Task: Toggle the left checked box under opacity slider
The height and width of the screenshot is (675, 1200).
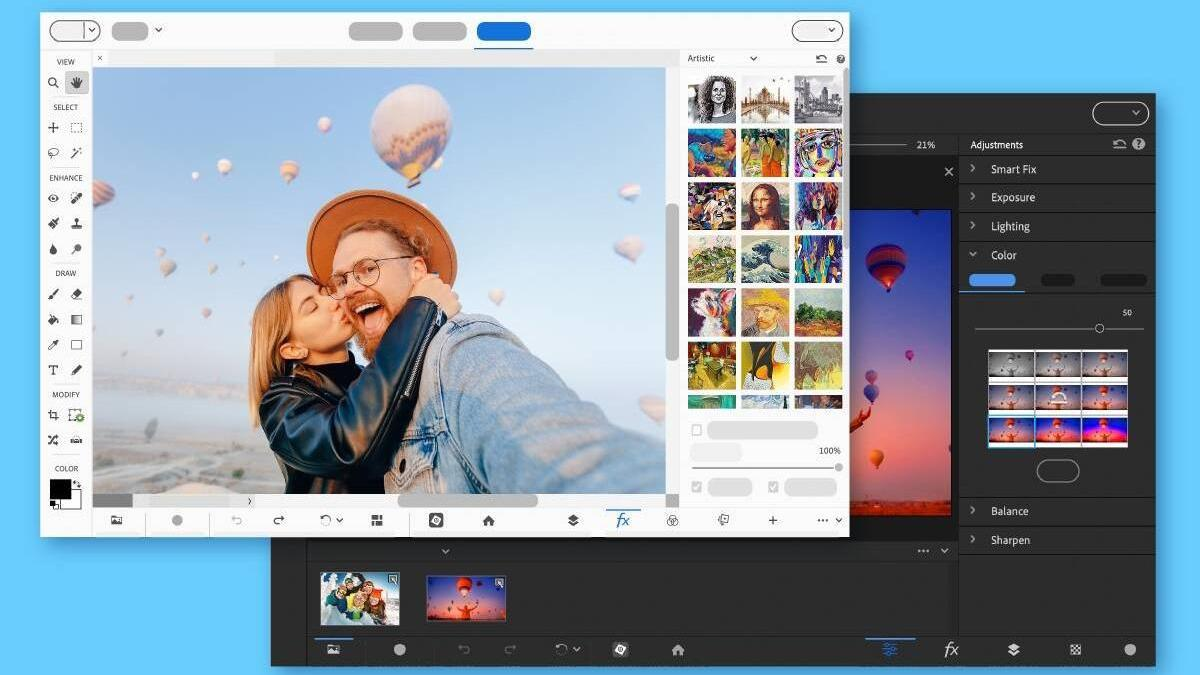Action: coord(697,487)
